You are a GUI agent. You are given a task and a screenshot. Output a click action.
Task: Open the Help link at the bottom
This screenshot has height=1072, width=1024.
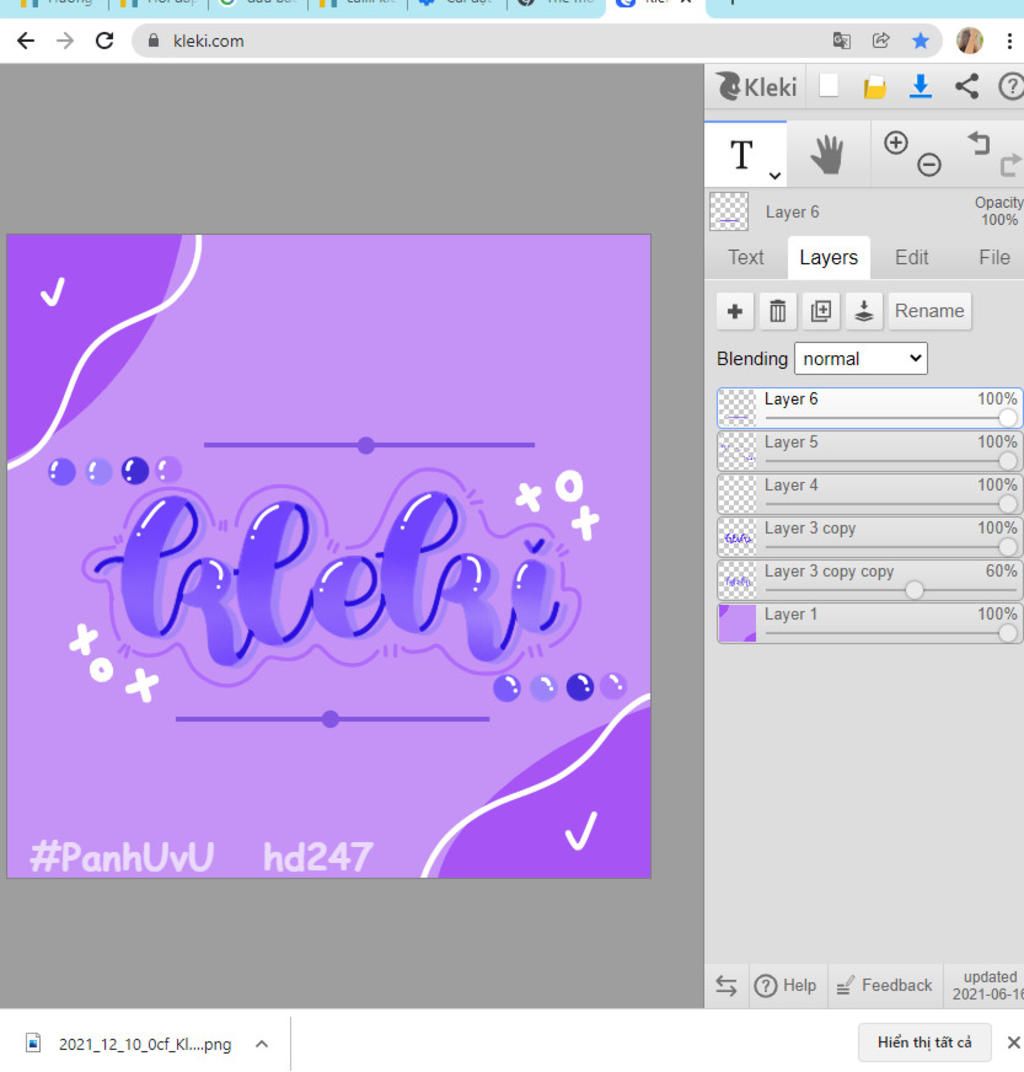coord(786,985)
